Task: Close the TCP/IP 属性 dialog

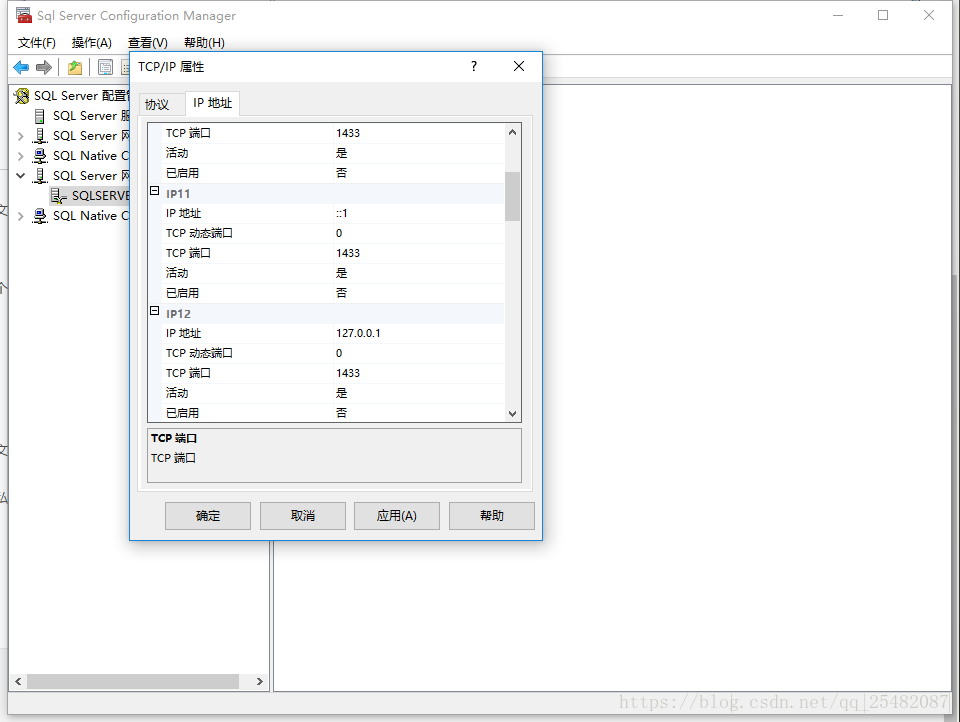Action: coord(519,66)
